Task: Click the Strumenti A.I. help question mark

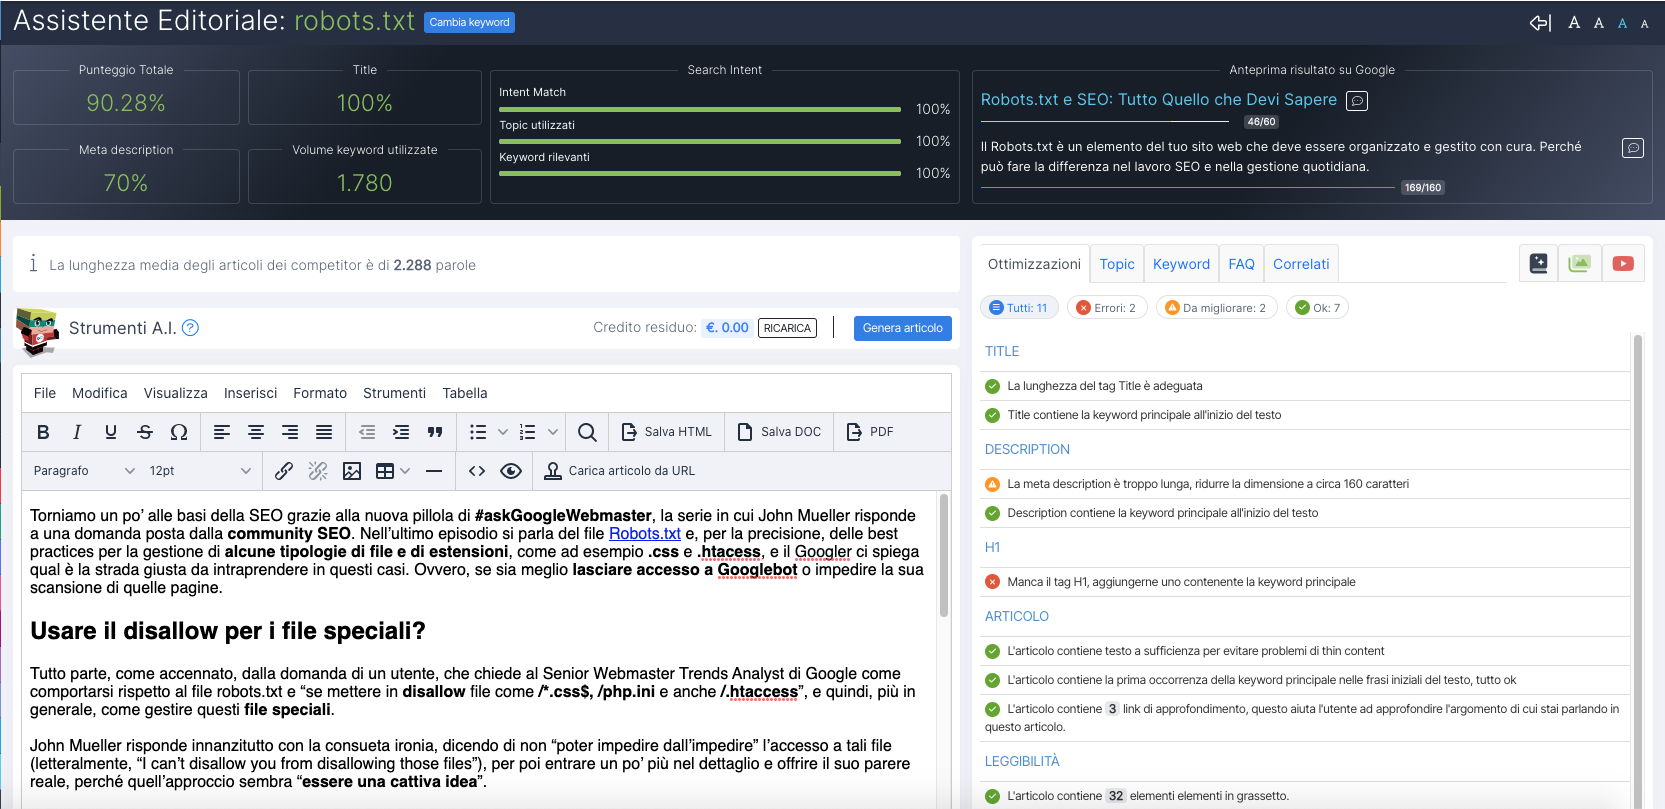Action: [x=190, y=328]
